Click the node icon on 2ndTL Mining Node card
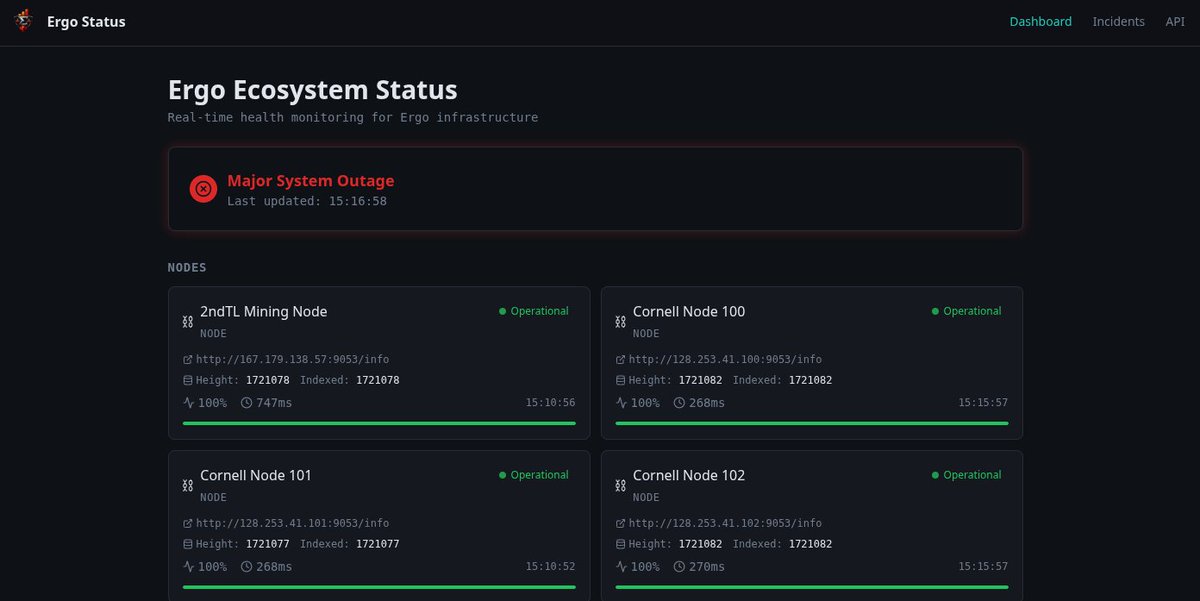Screen dimensions: 1200x601 coord(186,322)
